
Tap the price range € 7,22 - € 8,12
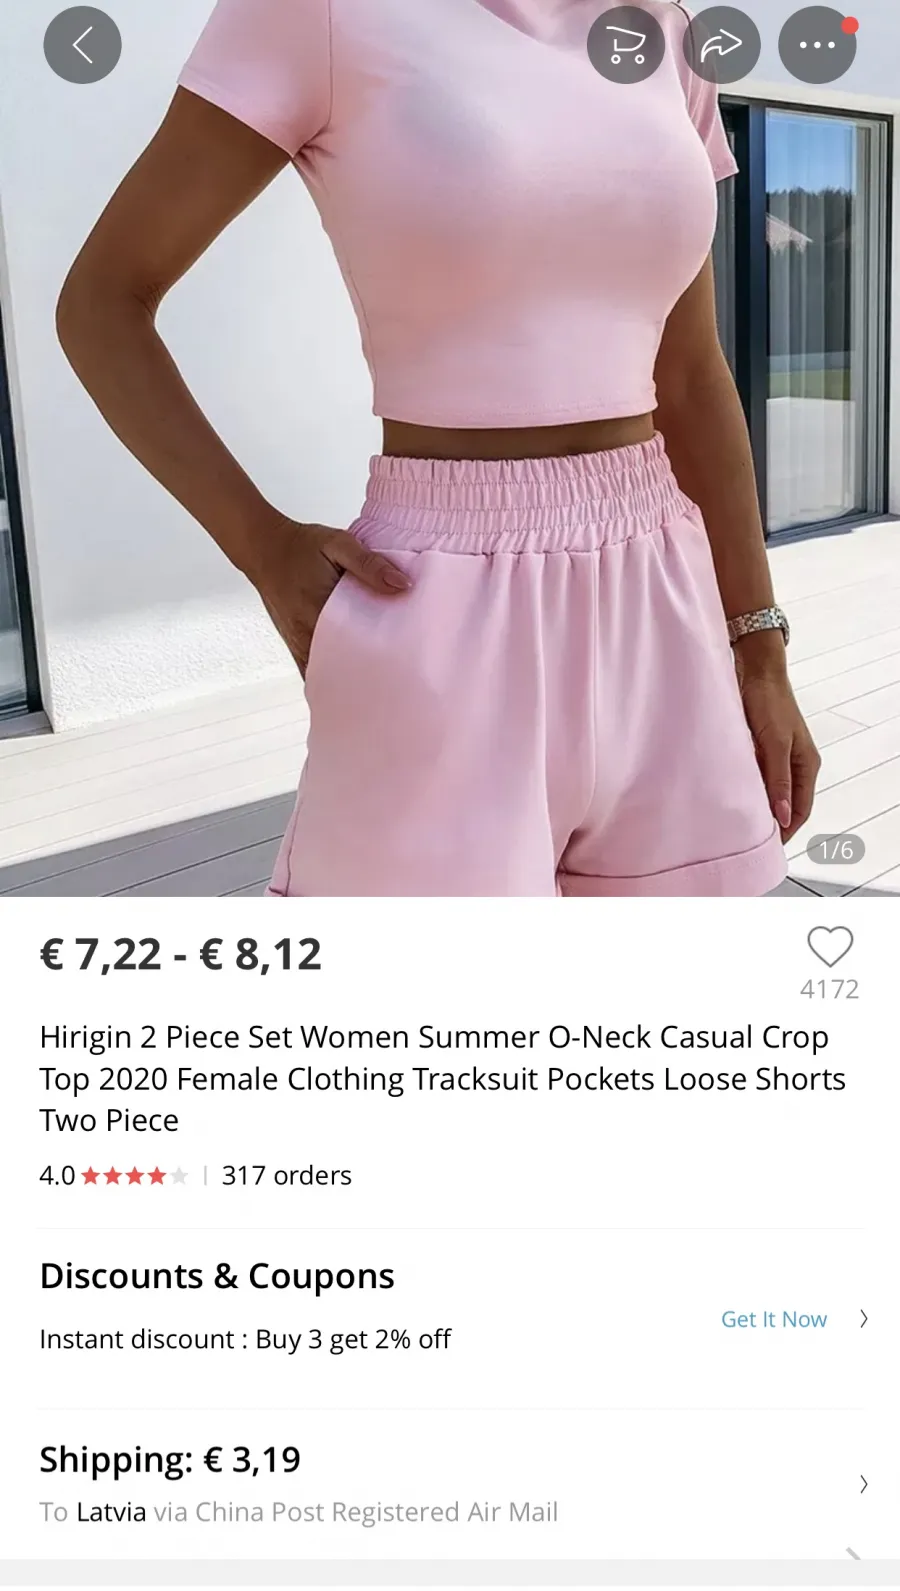[x=180, y=955]
